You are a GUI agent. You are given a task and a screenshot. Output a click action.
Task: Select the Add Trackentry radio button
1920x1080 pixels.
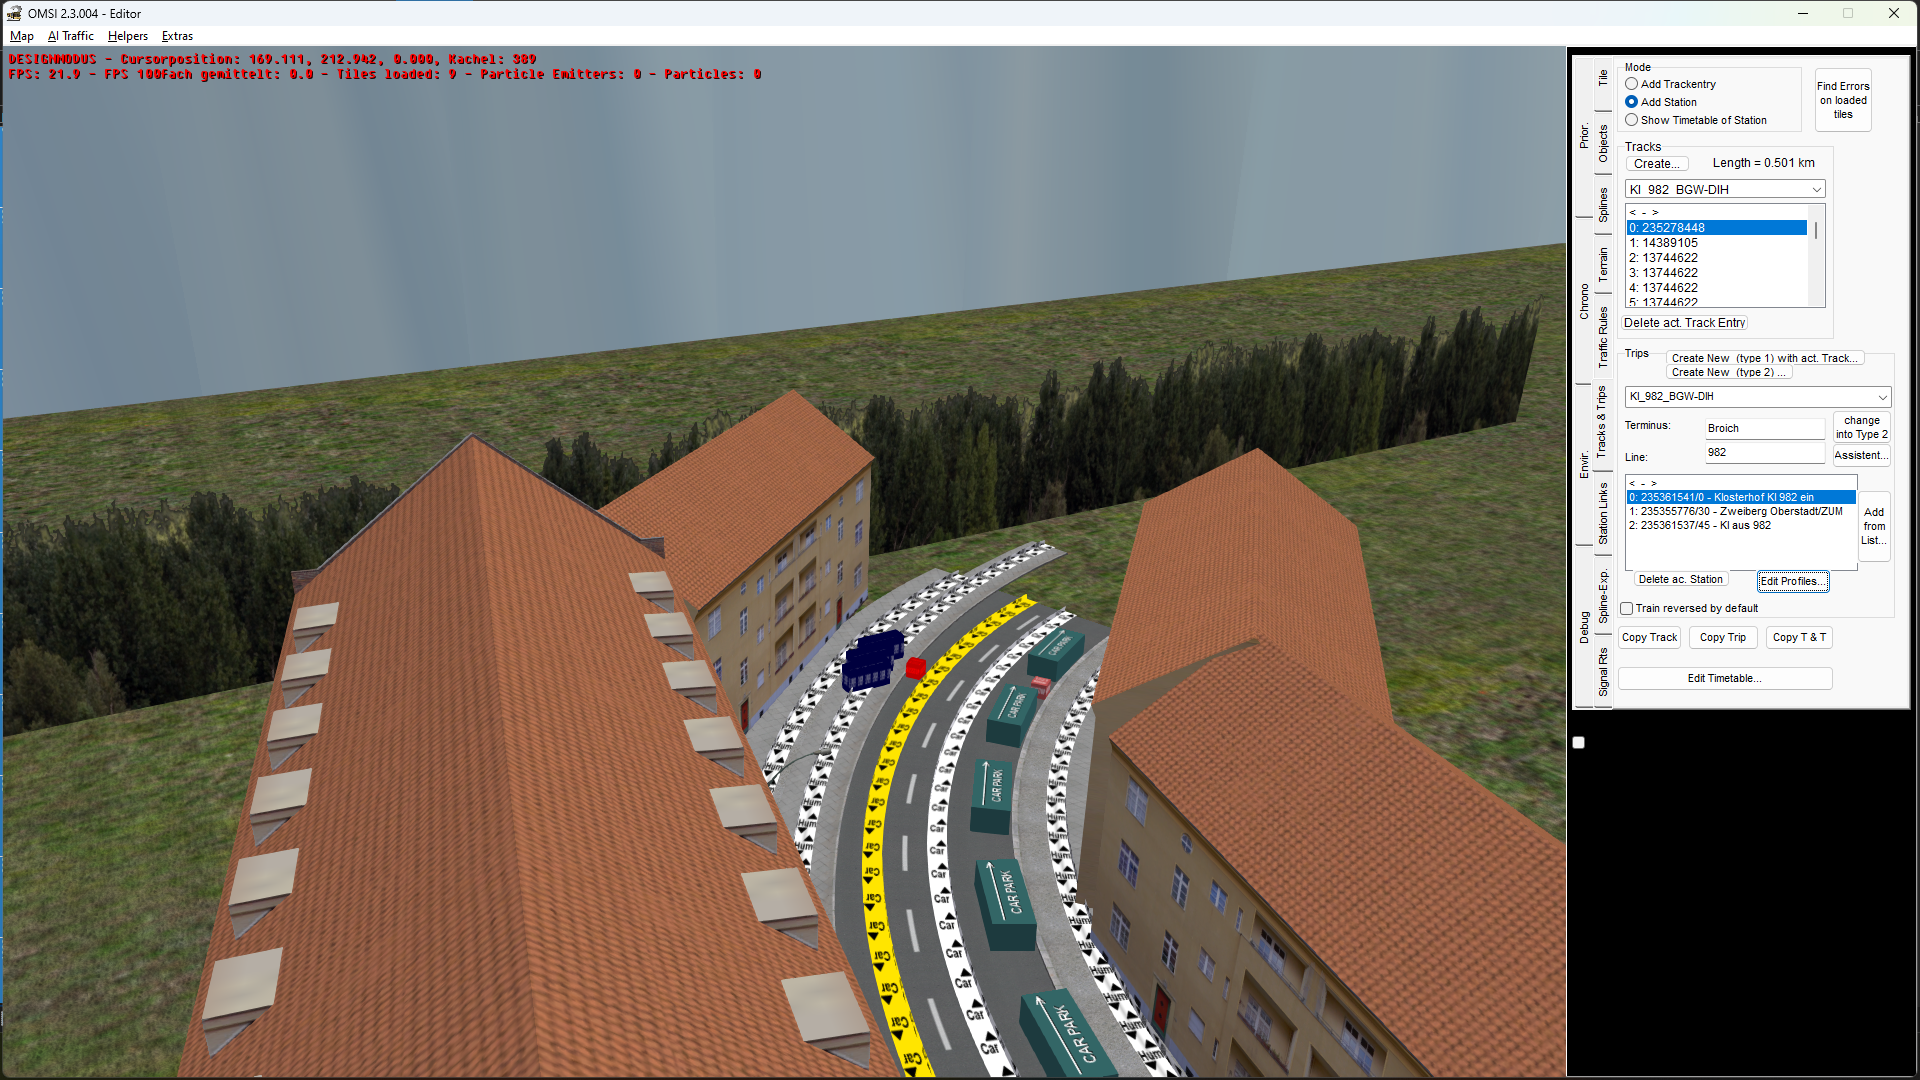[1631, 84]
